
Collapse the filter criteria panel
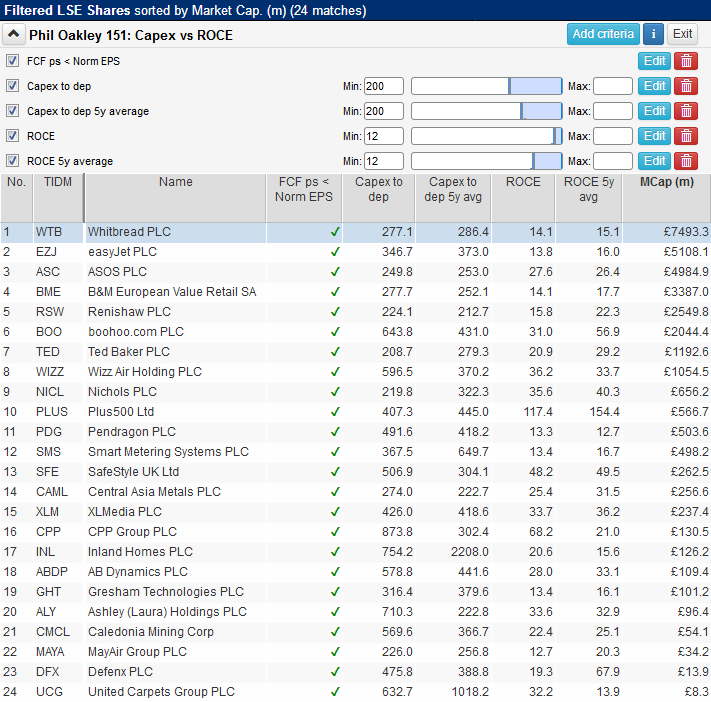[14, 34]
